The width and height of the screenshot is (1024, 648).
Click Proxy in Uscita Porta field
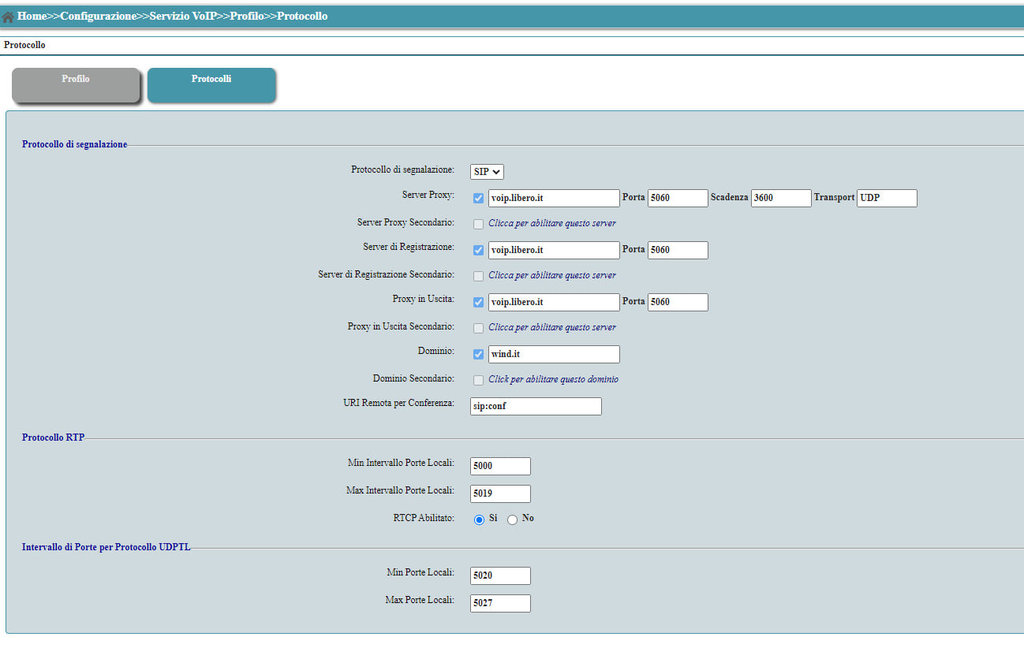click(677, 302)
